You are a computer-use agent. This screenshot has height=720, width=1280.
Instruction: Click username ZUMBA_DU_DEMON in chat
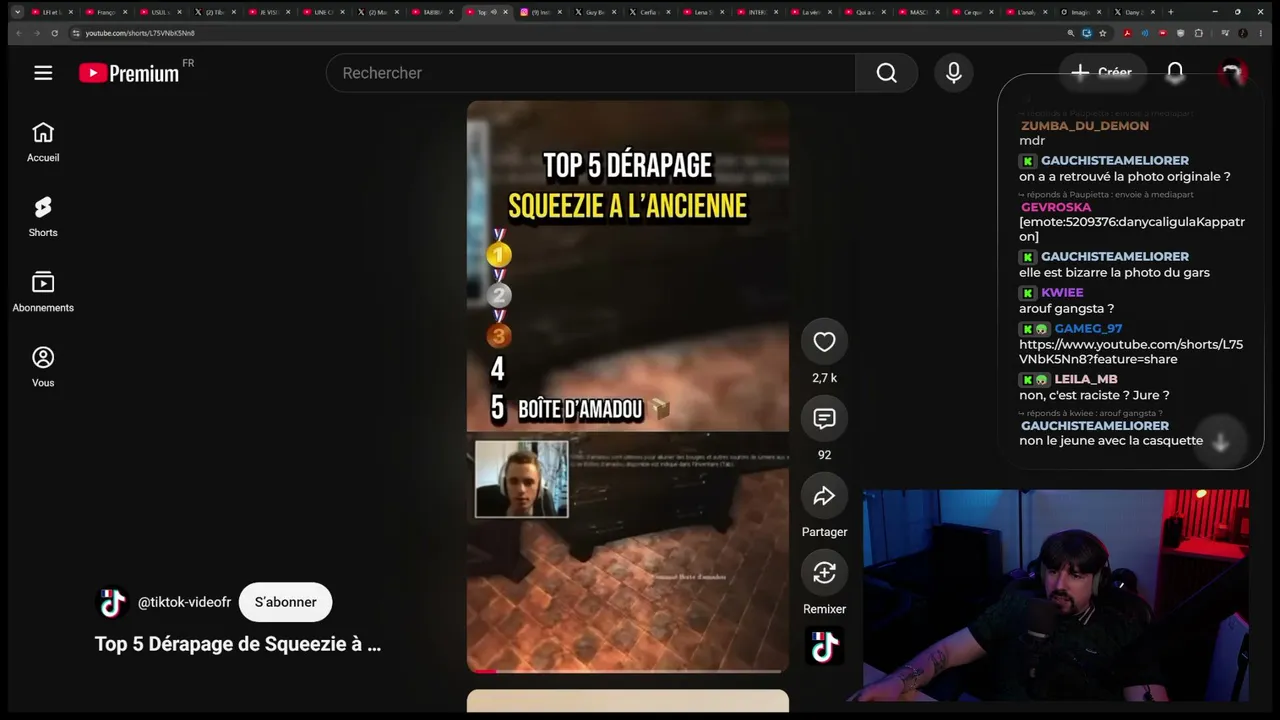tap(1085, 126)
